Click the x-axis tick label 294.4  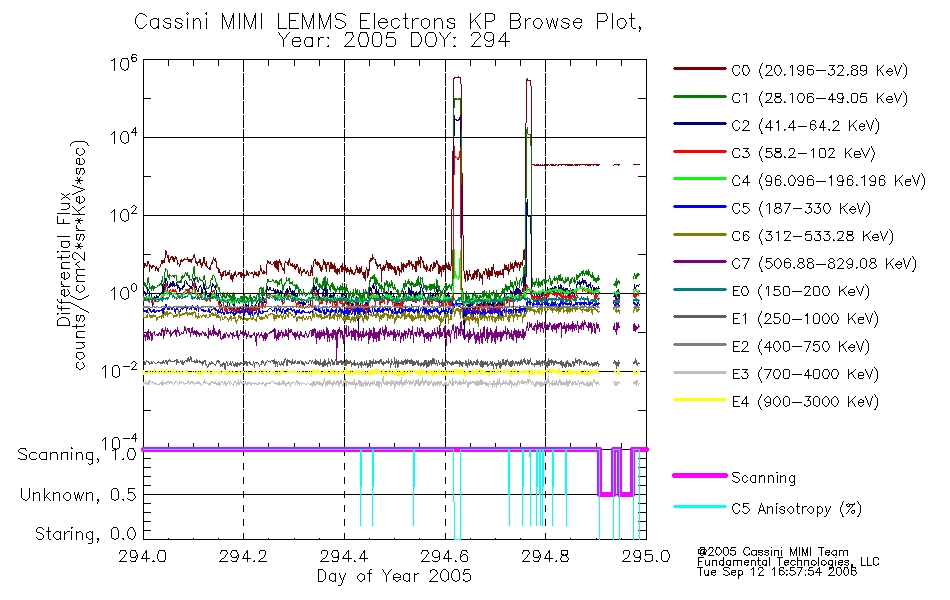(x=344, y=556)
